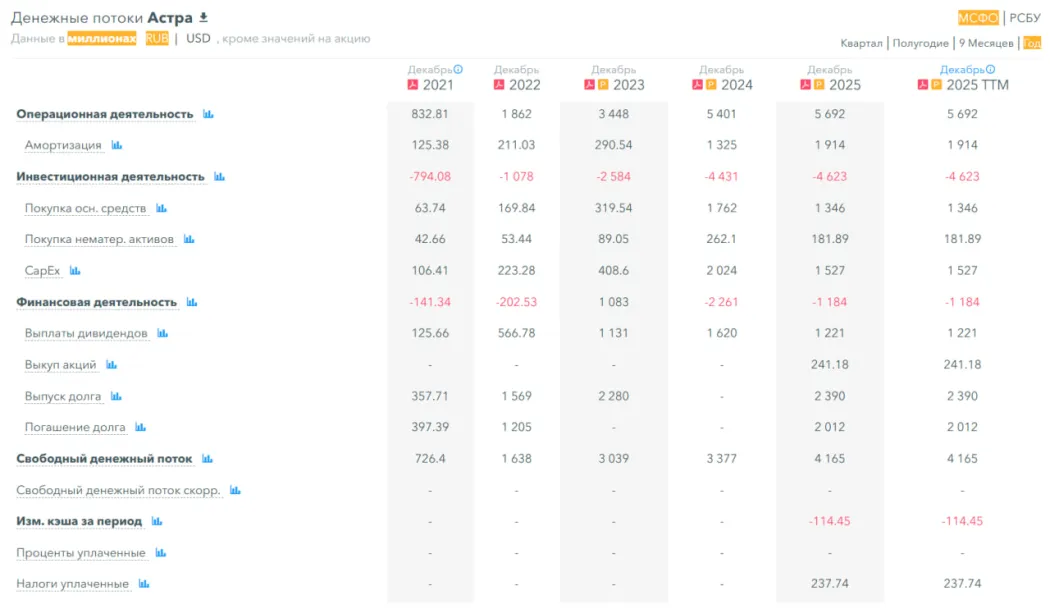
Task: Open CapEx bar chart icon
Action: [75, 271]
